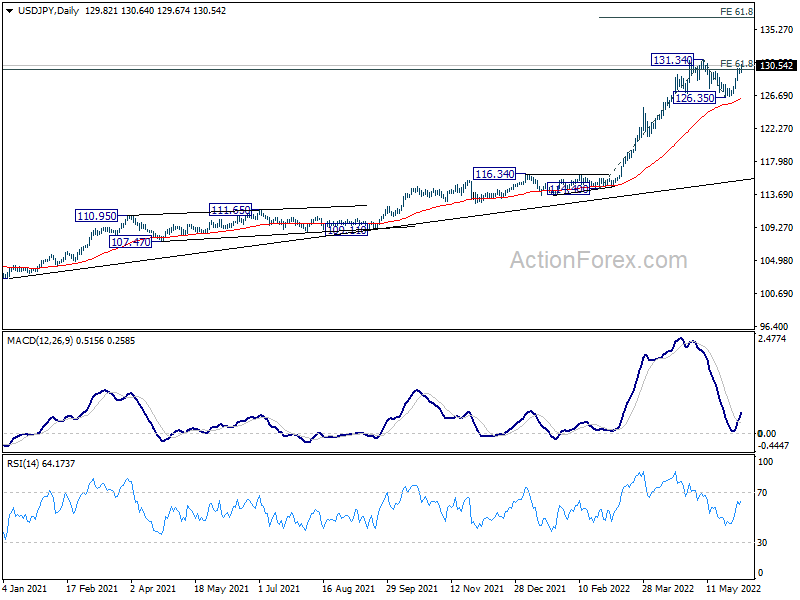
Task: Click the 111.659 price annotation
Action: [x=230, y=210]
